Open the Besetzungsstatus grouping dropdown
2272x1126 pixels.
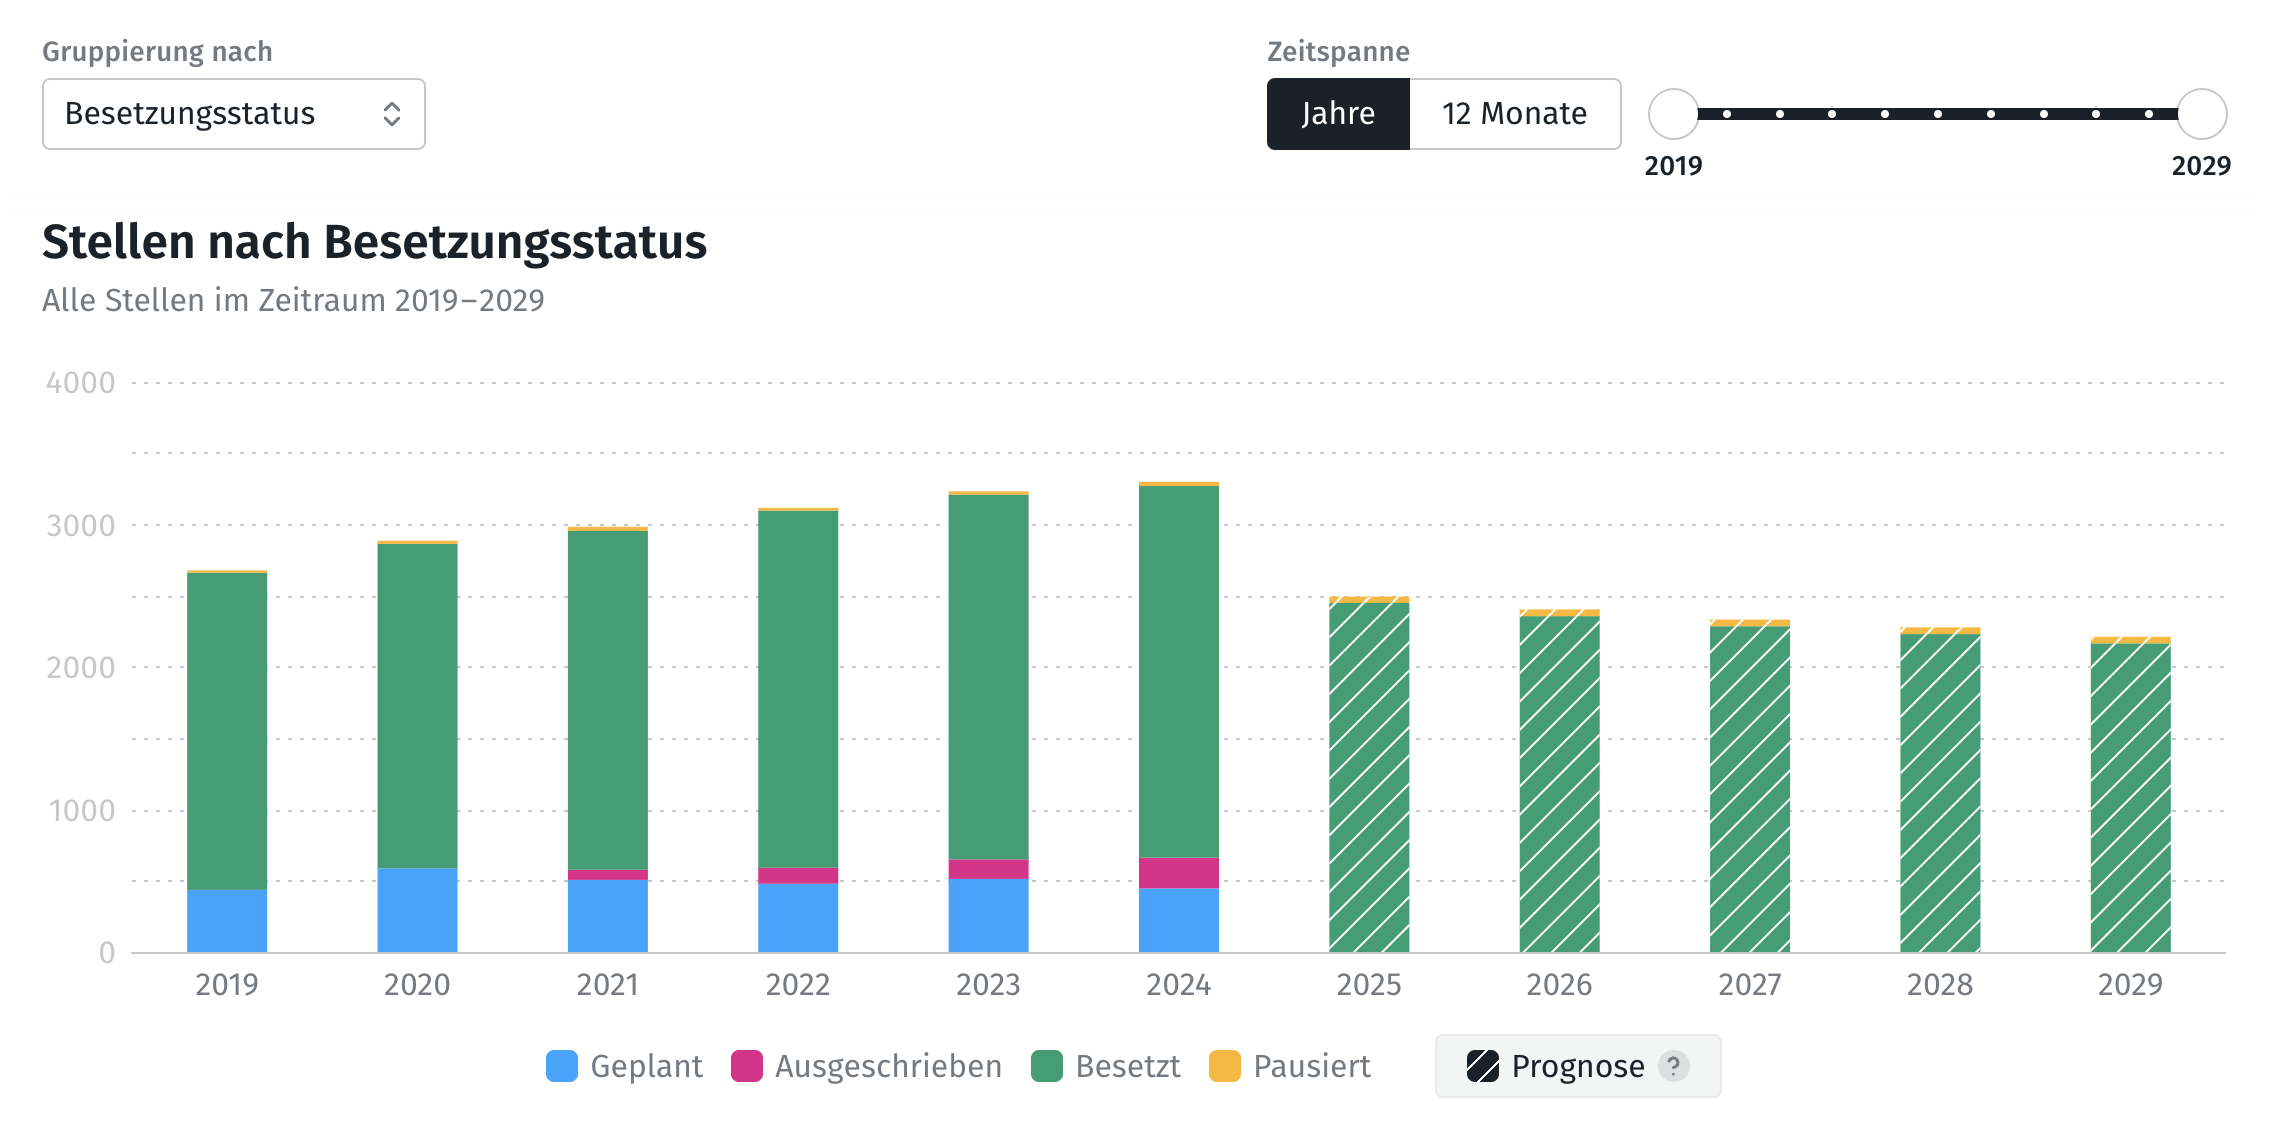click(233, 114)
